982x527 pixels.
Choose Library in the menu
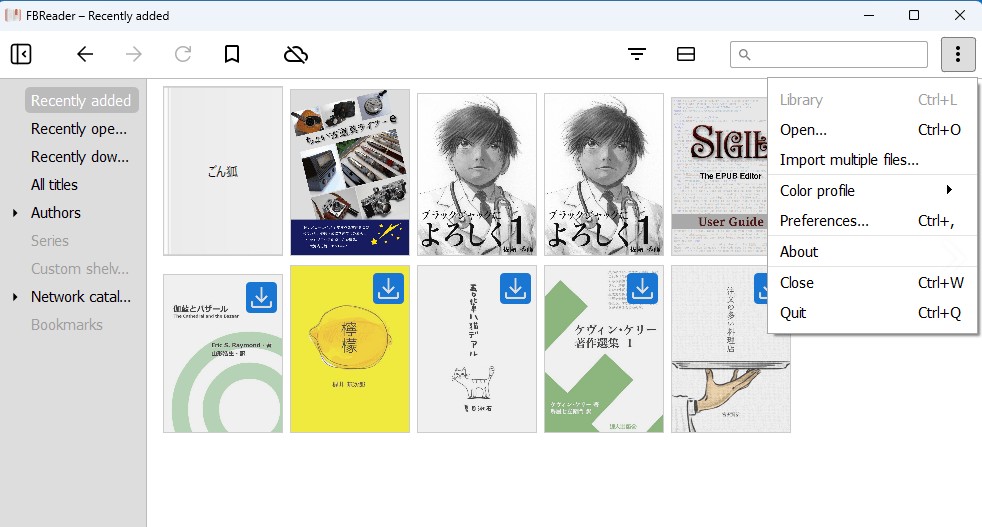click(x=872, y=100)
